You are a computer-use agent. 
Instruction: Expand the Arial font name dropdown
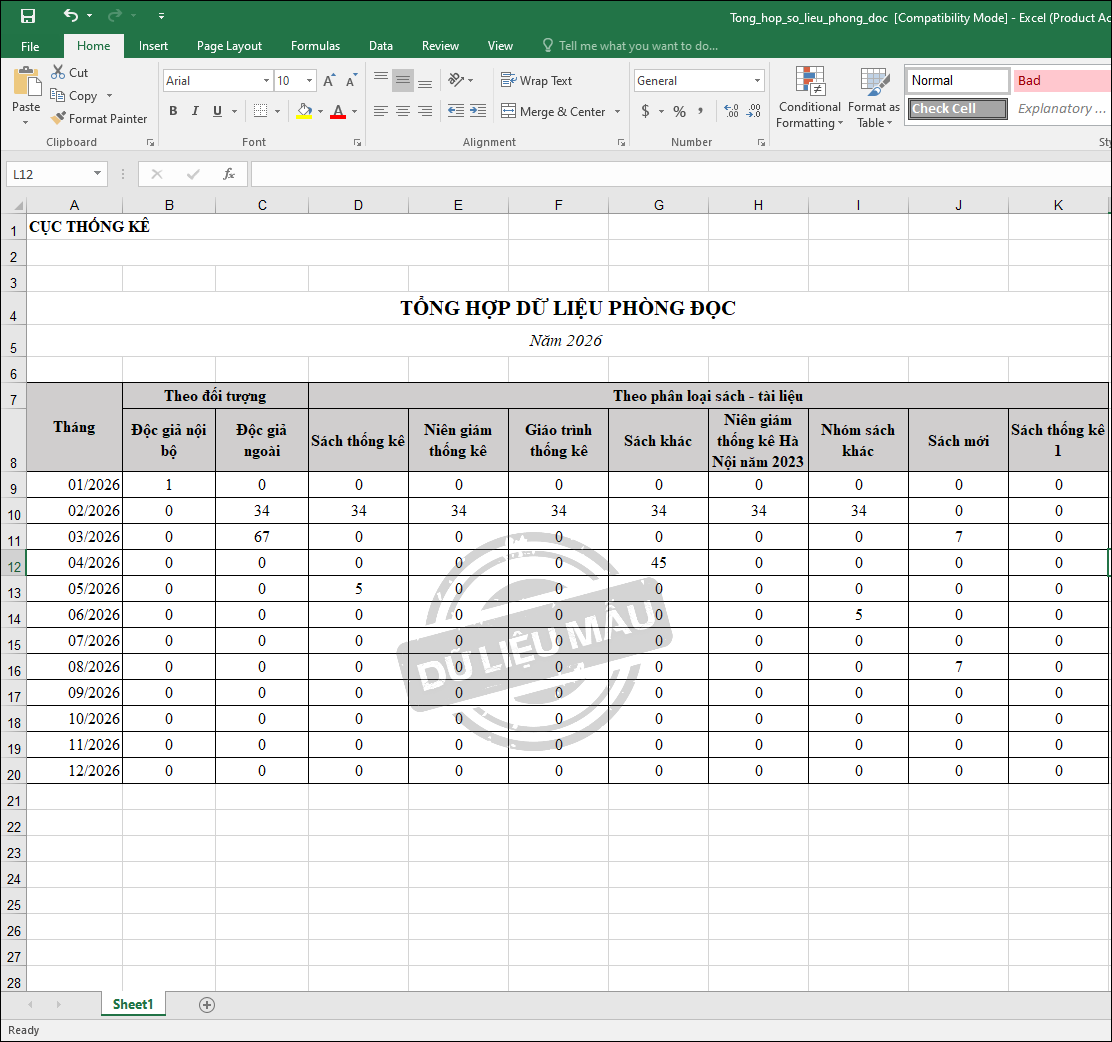coord(266,81)
